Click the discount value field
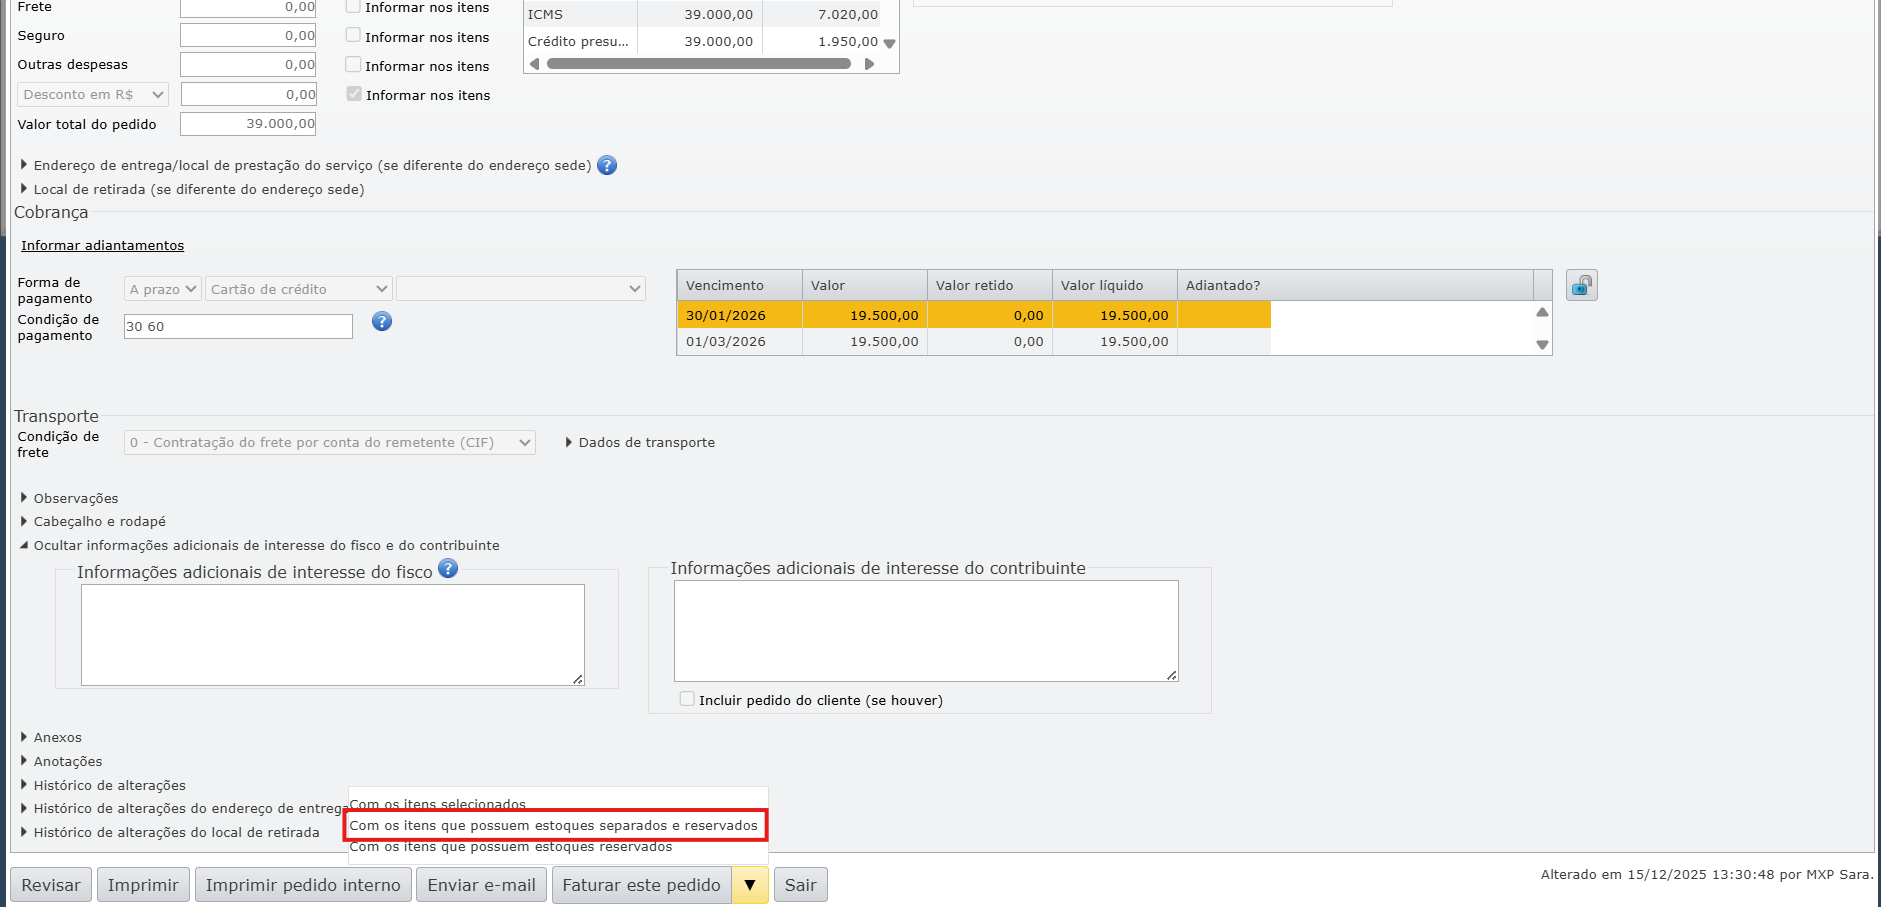Screen dimensions: 1881x907 (x=249, y=95)
